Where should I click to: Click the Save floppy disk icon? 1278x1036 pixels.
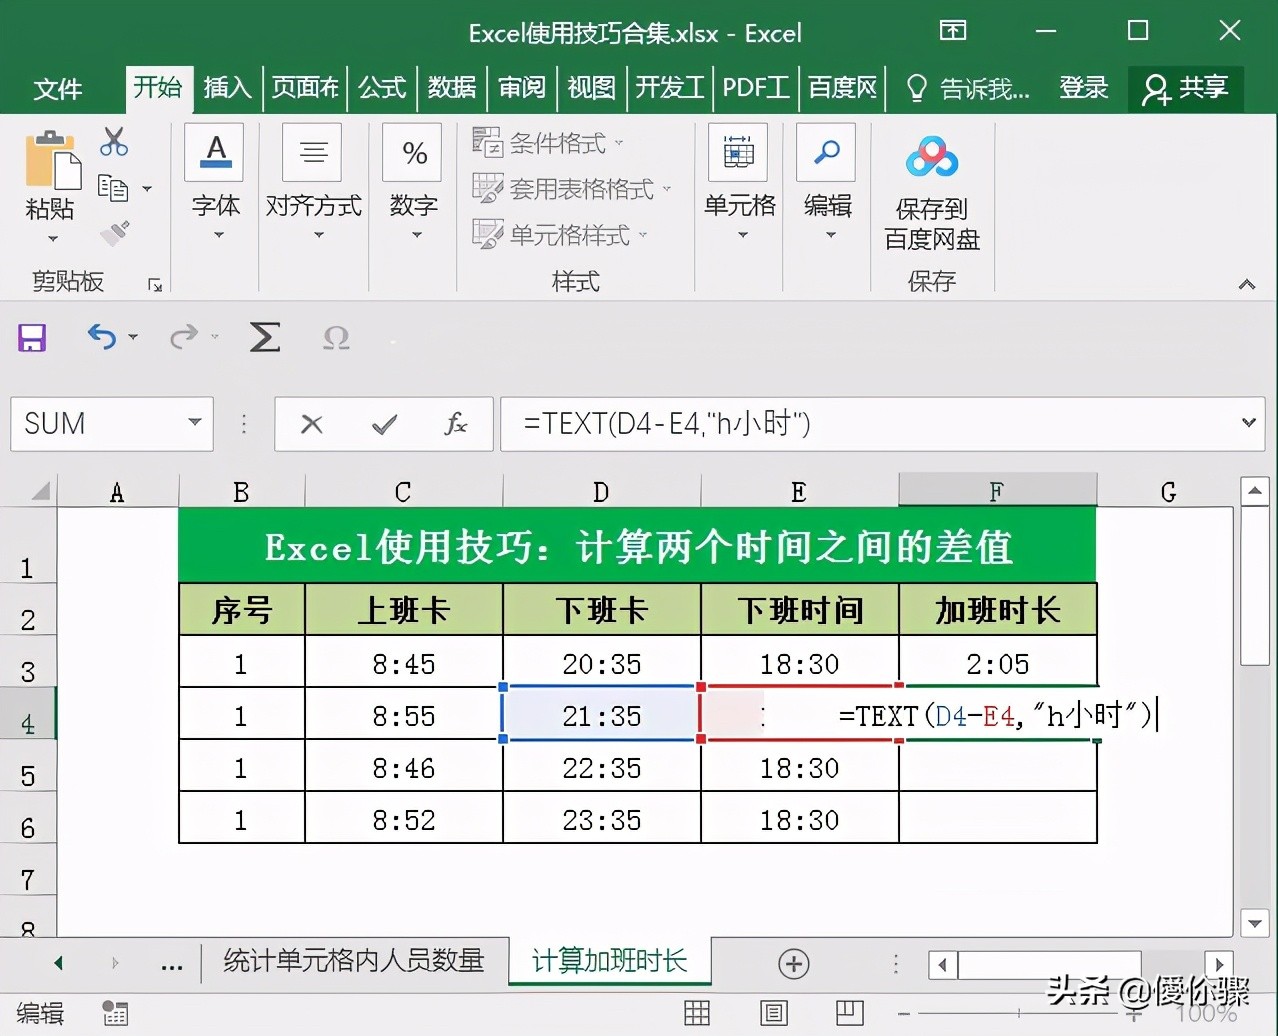pyautogui.click(x=32, y=338)
